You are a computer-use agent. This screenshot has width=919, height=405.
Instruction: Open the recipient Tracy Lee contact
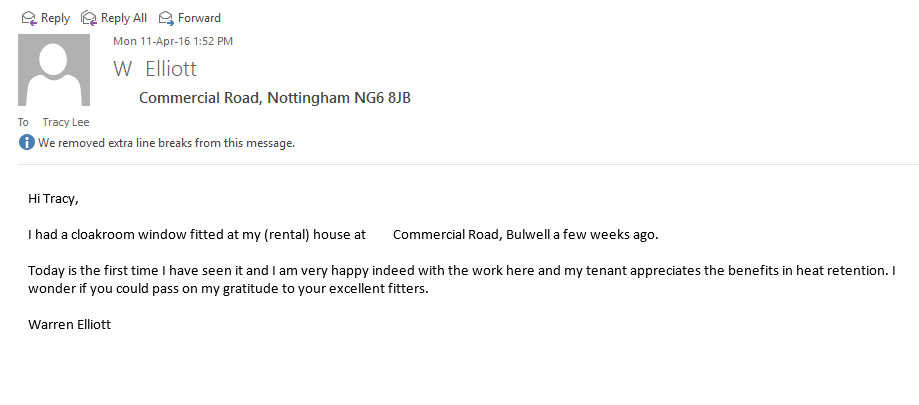[64, 122]
